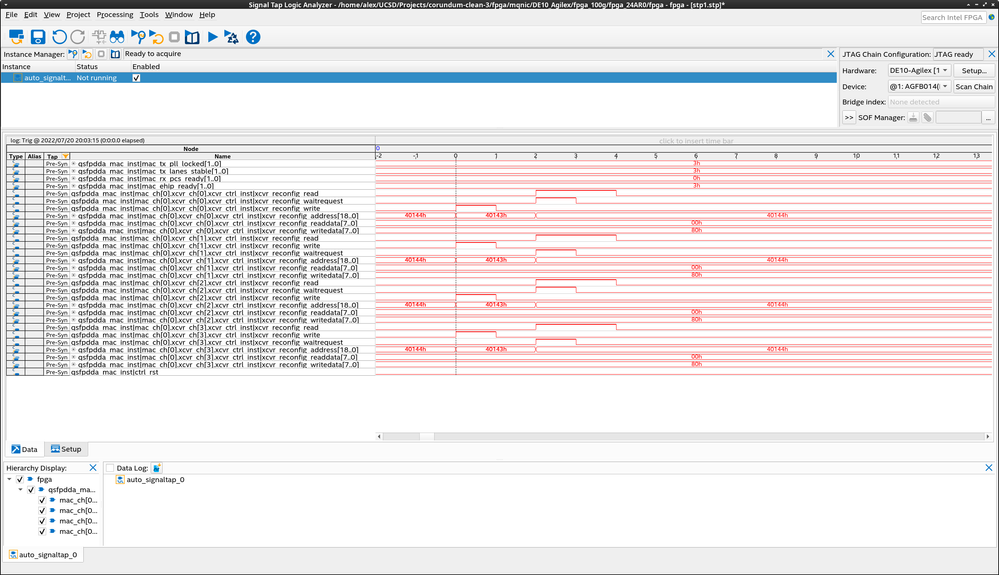Expand the mac_rx_pcs_ready[1..0] bus
The height and width of the screenshot is (575, 999).
(x=73, y=179)
